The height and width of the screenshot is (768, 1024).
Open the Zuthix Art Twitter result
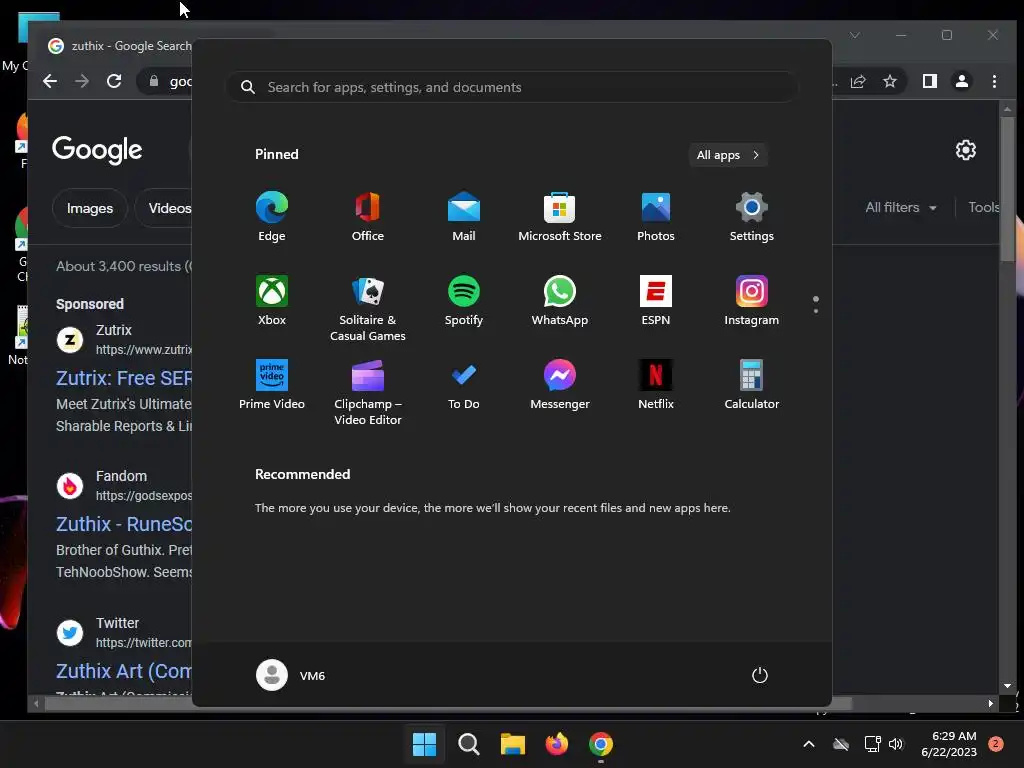click(x=124, y=671)
